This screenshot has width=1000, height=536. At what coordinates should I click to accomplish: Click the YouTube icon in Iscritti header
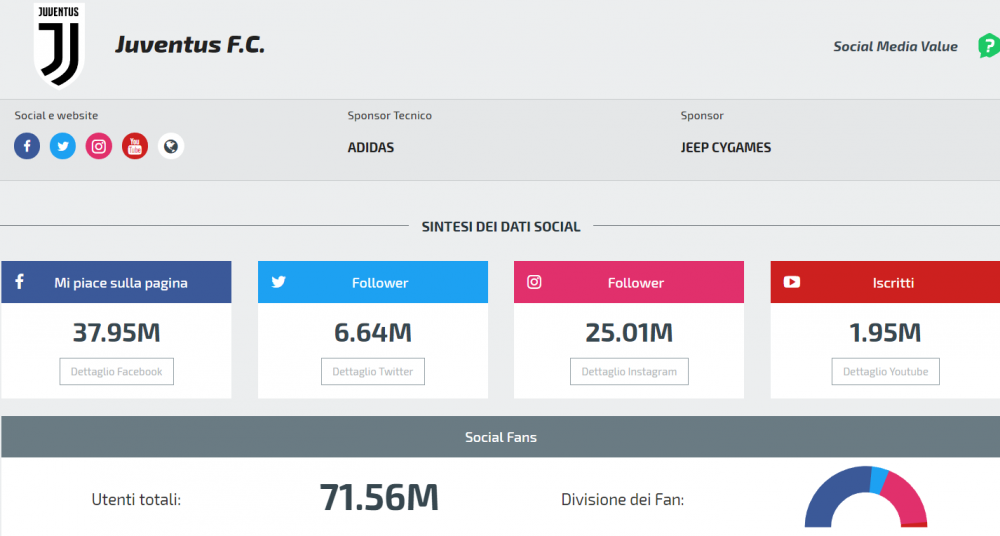(792, 282)
